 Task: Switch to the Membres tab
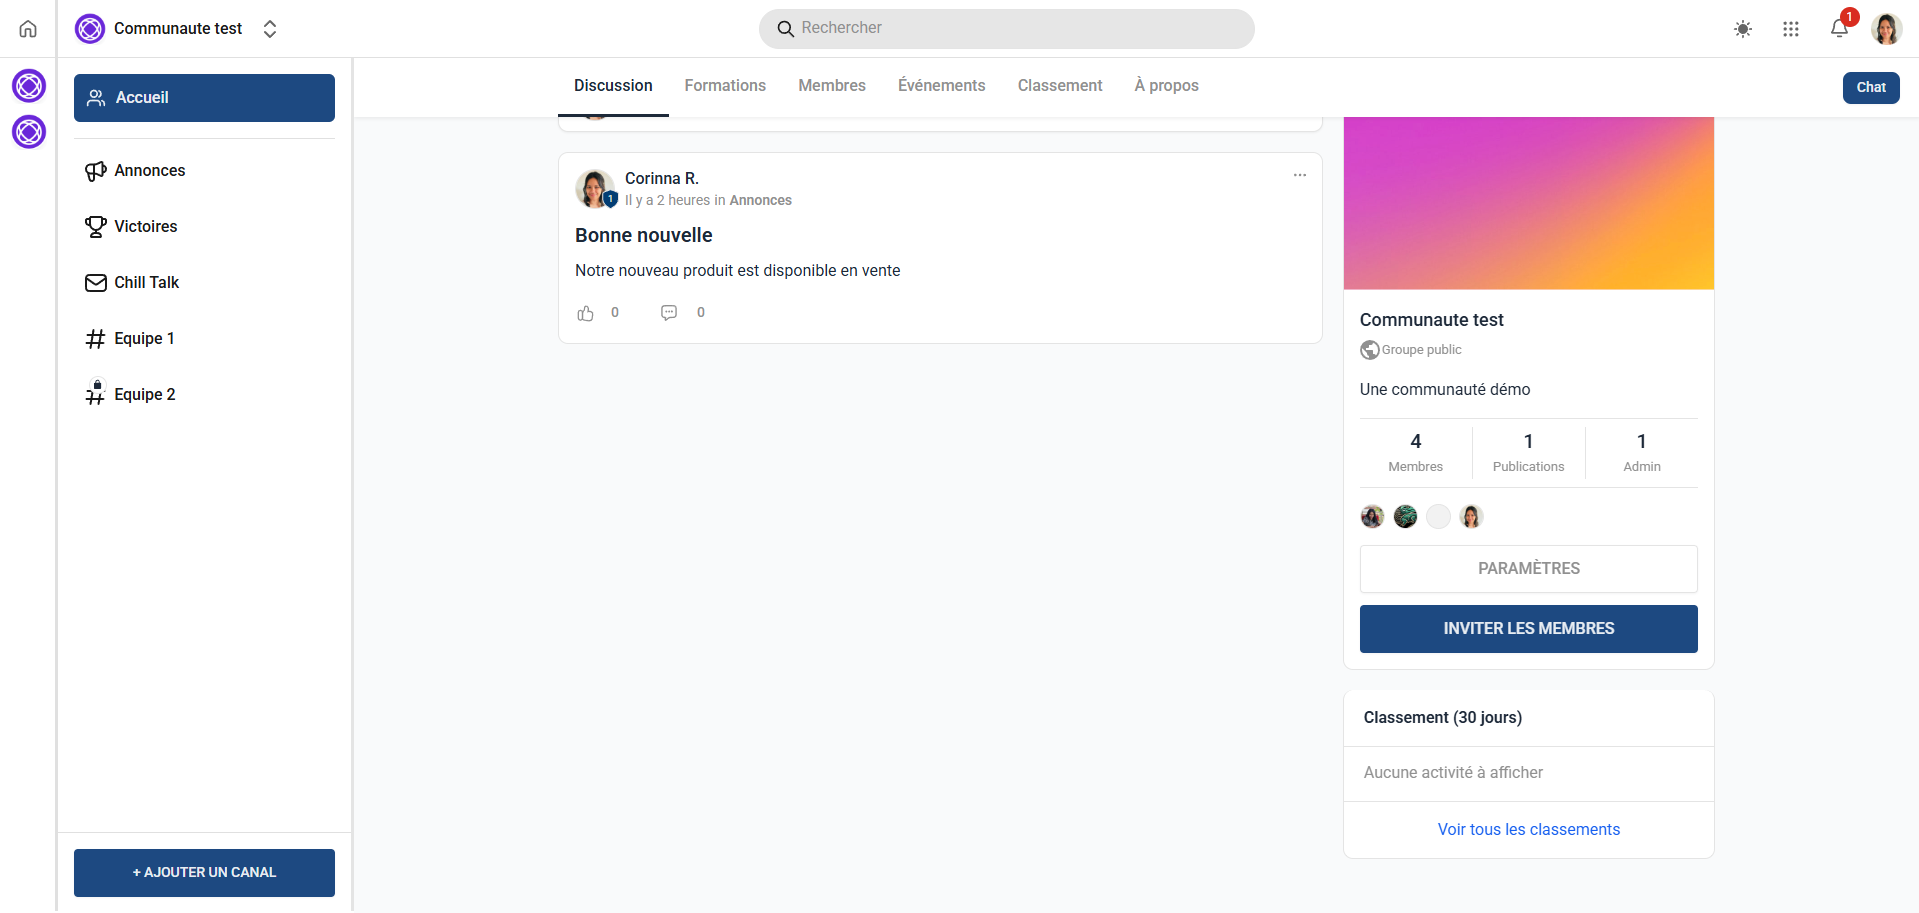831,86
